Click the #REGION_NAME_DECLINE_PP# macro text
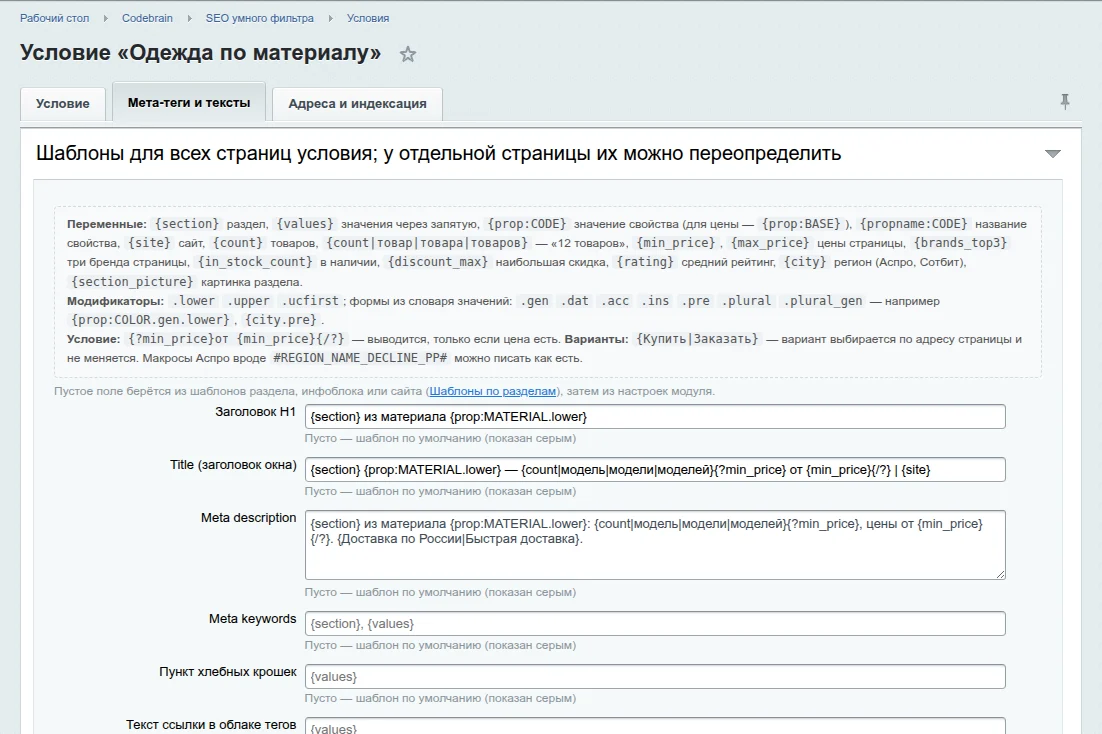 (x=360, y=358)
